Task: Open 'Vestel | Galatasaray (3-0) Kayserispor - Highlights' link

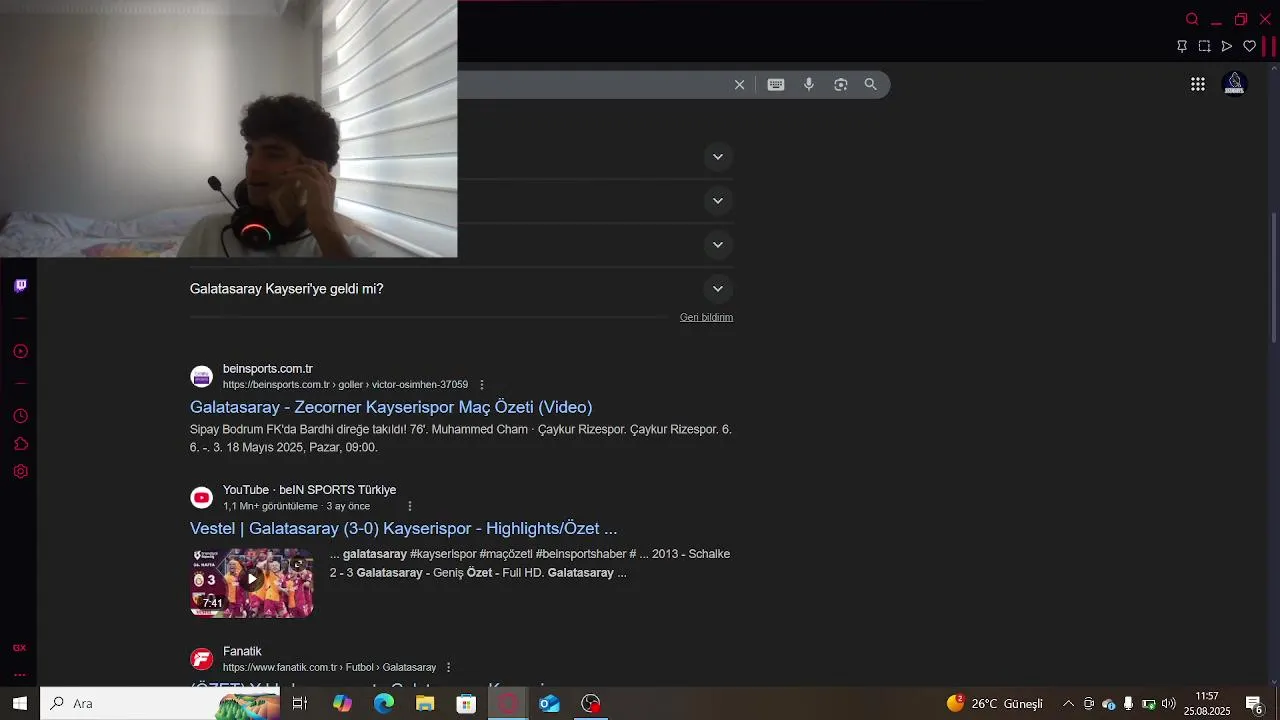Action: tap(403, 528)
